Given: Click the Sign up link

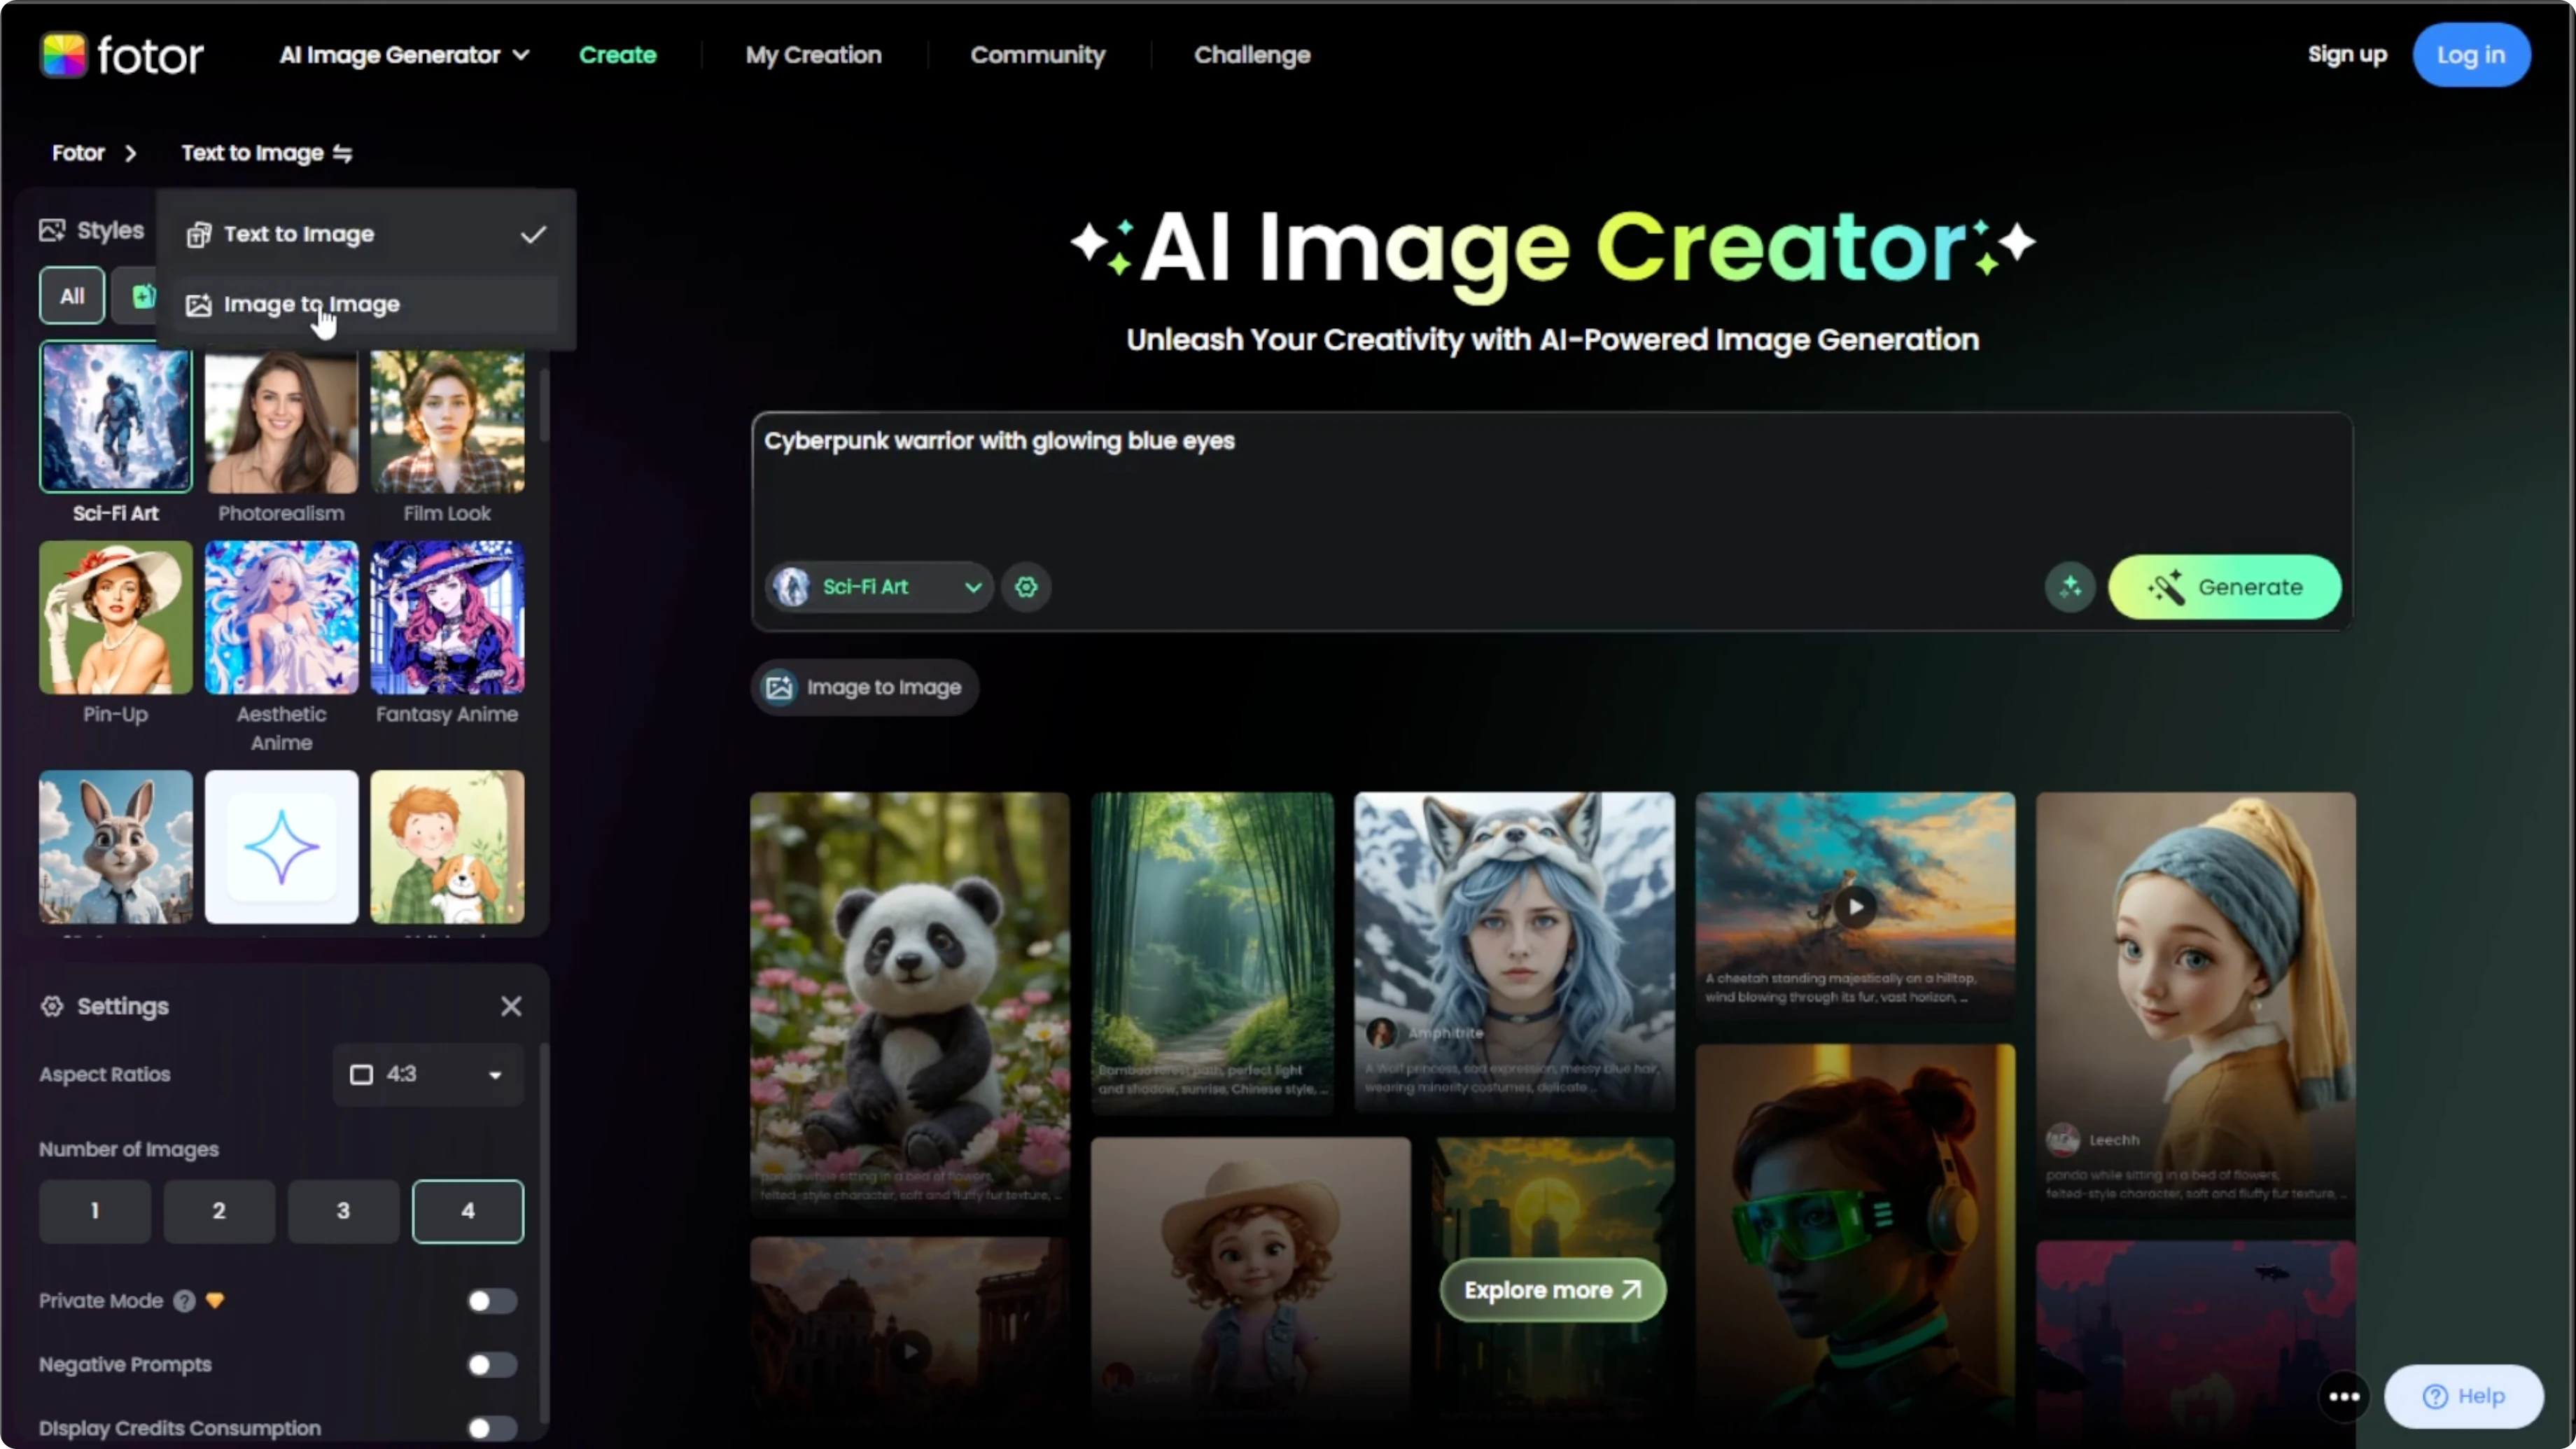Looking at the screenshot, I should (2347, 55).
